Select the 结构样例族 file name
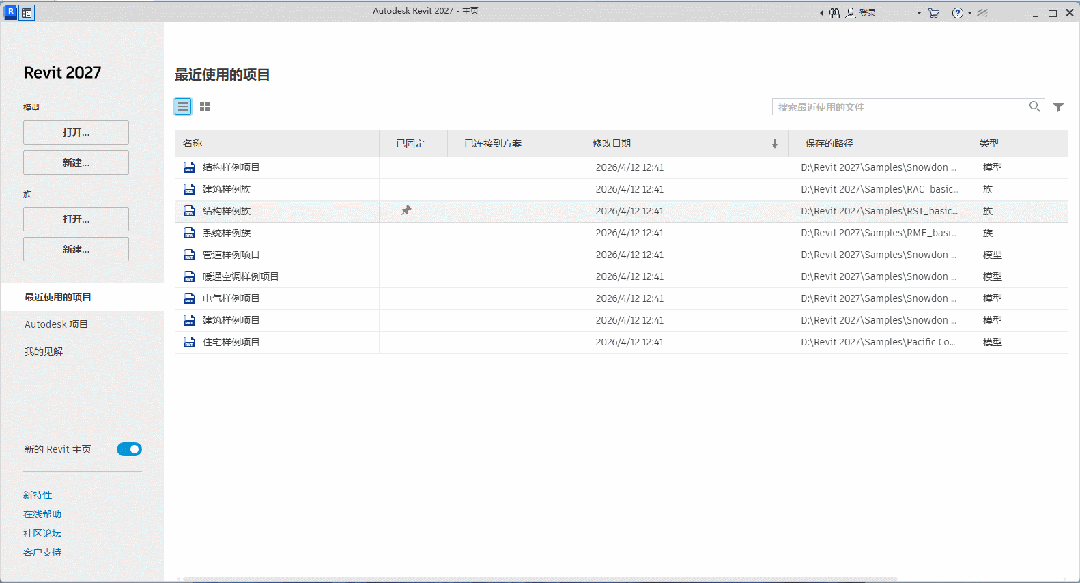 (227, 211)
